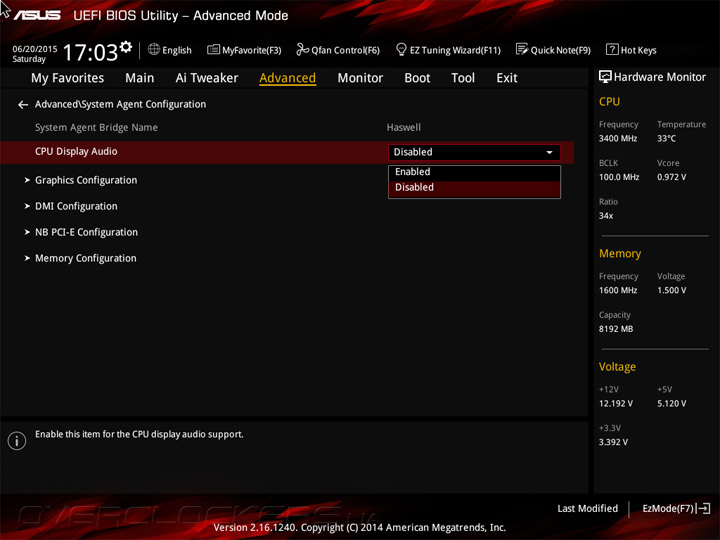Click the Haswell bridge name value
The height and width of the screenshot is (540, 720).
click(x=404, y=127)
